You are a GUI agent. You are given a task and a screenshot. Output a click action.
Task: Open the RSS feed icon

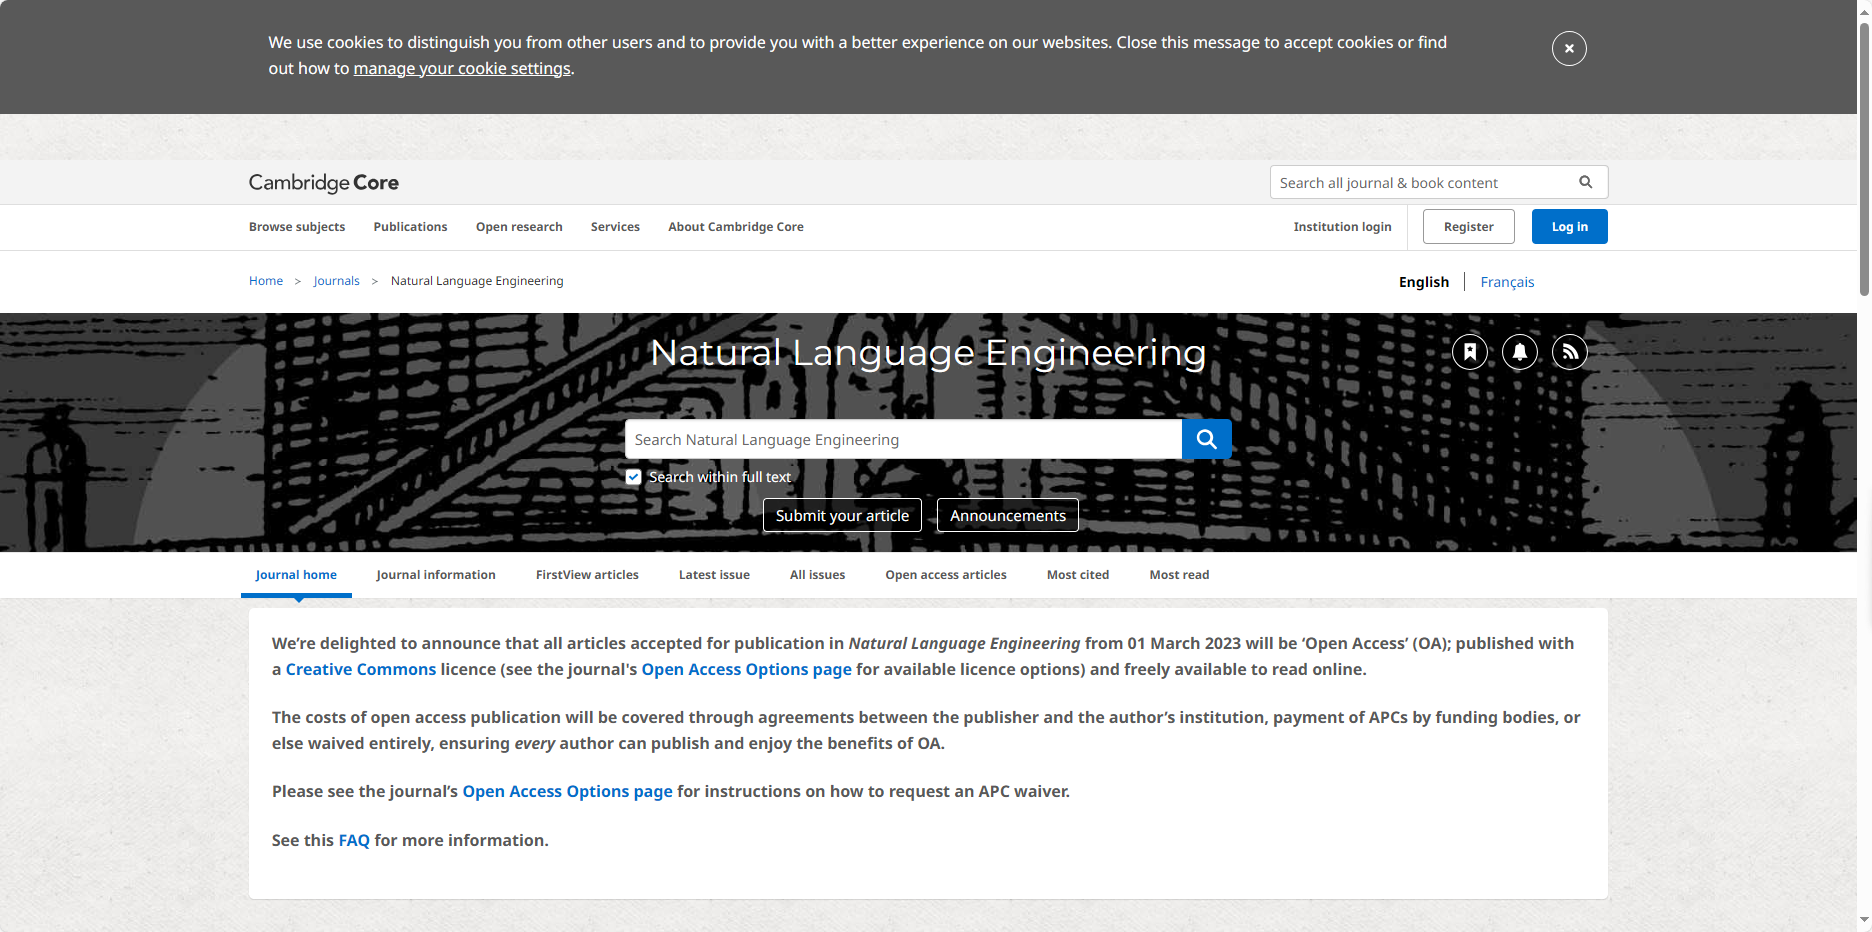(1570, 352)
